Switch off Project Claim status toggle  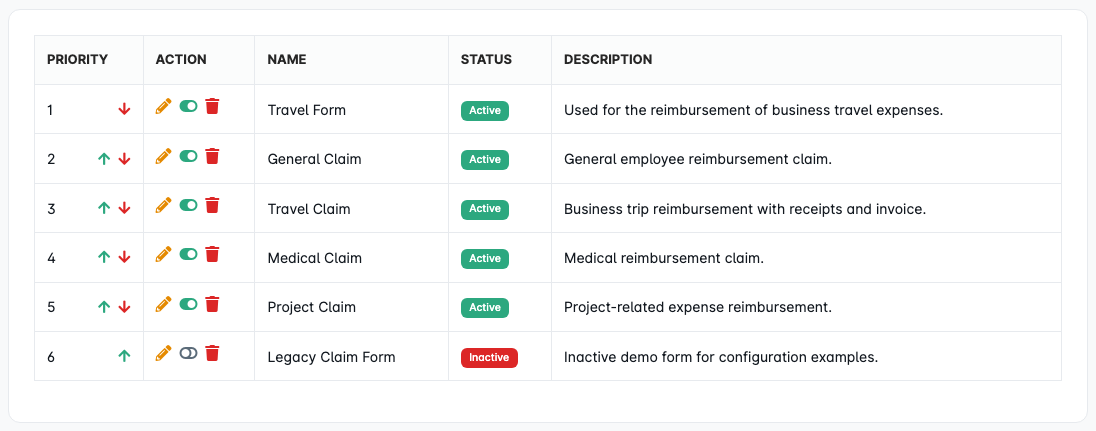188,304
